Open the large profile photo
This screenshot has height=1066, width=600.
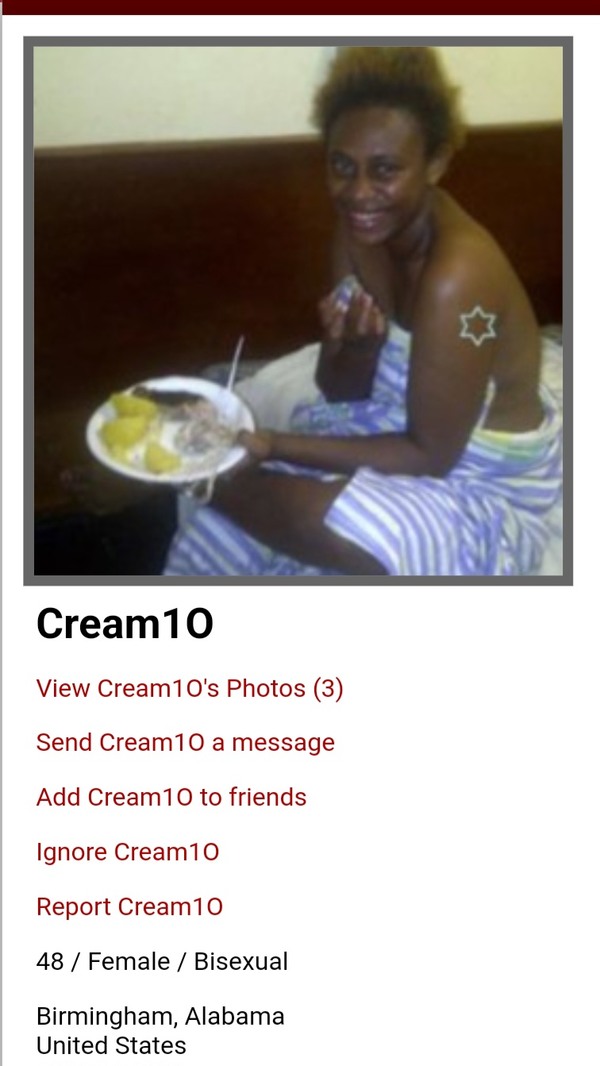[298, 311]
